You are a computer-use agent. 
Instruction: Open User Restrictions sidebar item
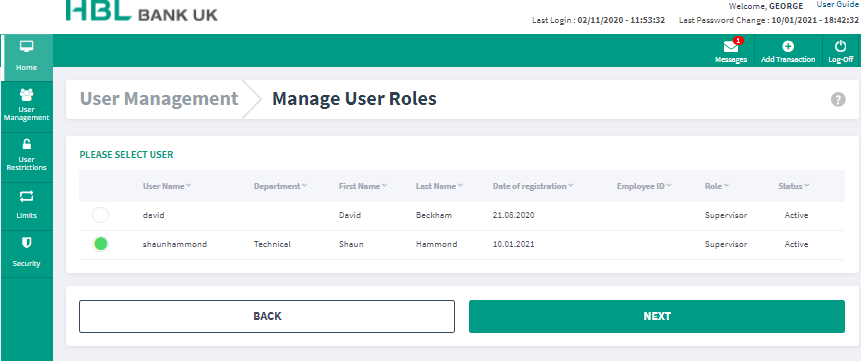coord(26,156)
